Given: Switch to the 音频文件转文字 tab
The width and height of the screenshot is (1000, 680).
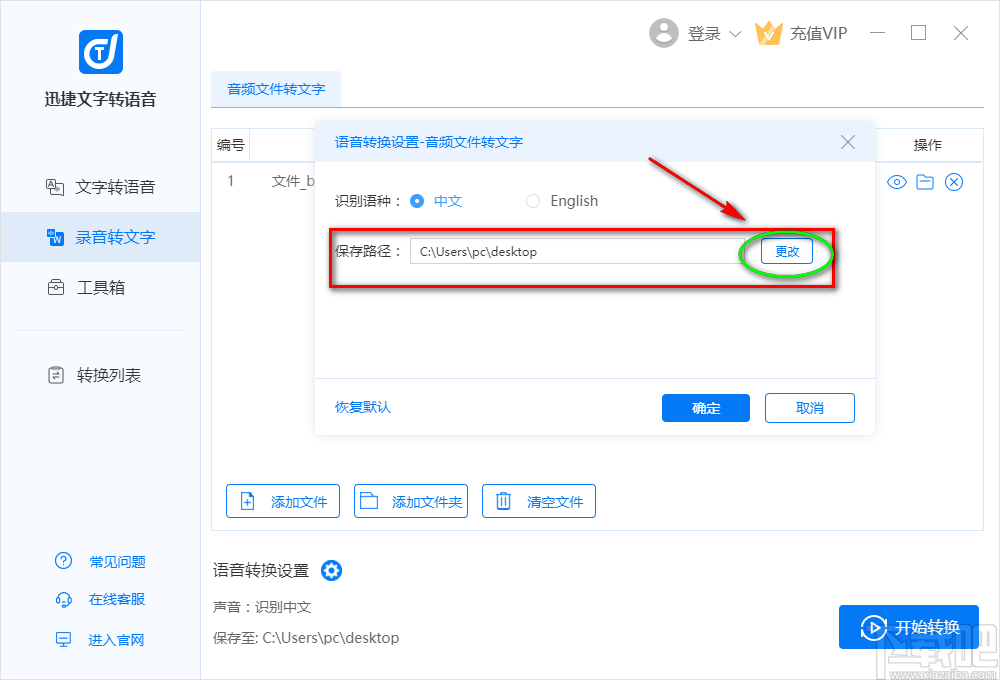Looking at the screenshot, I should coord(276,89).
